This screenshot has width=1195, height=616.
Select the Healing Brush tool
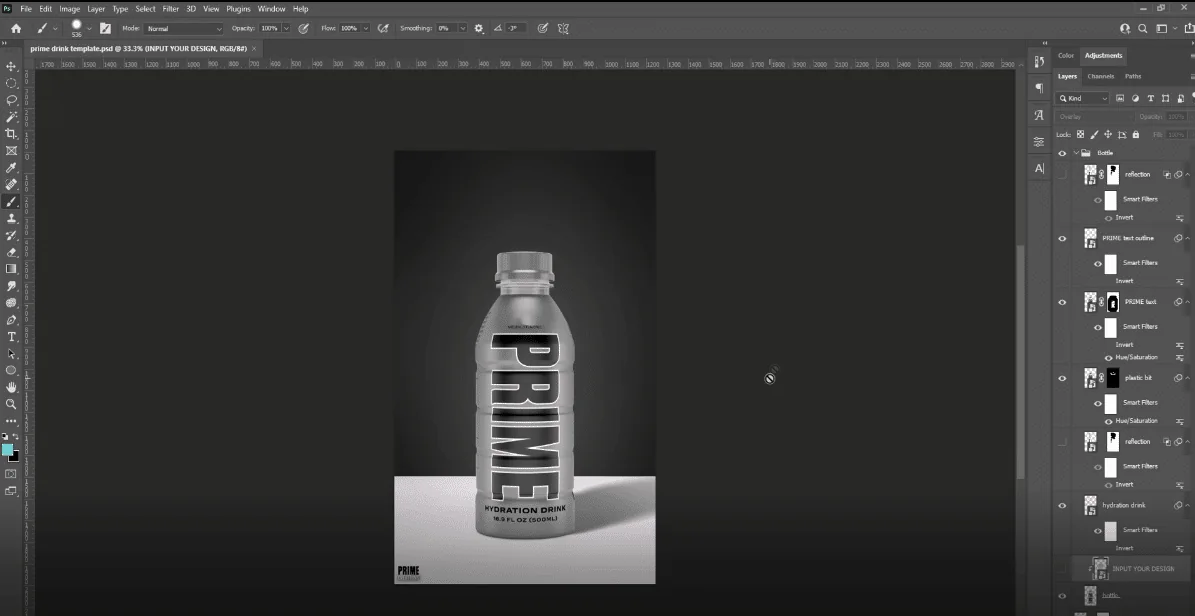coord(11,184)
